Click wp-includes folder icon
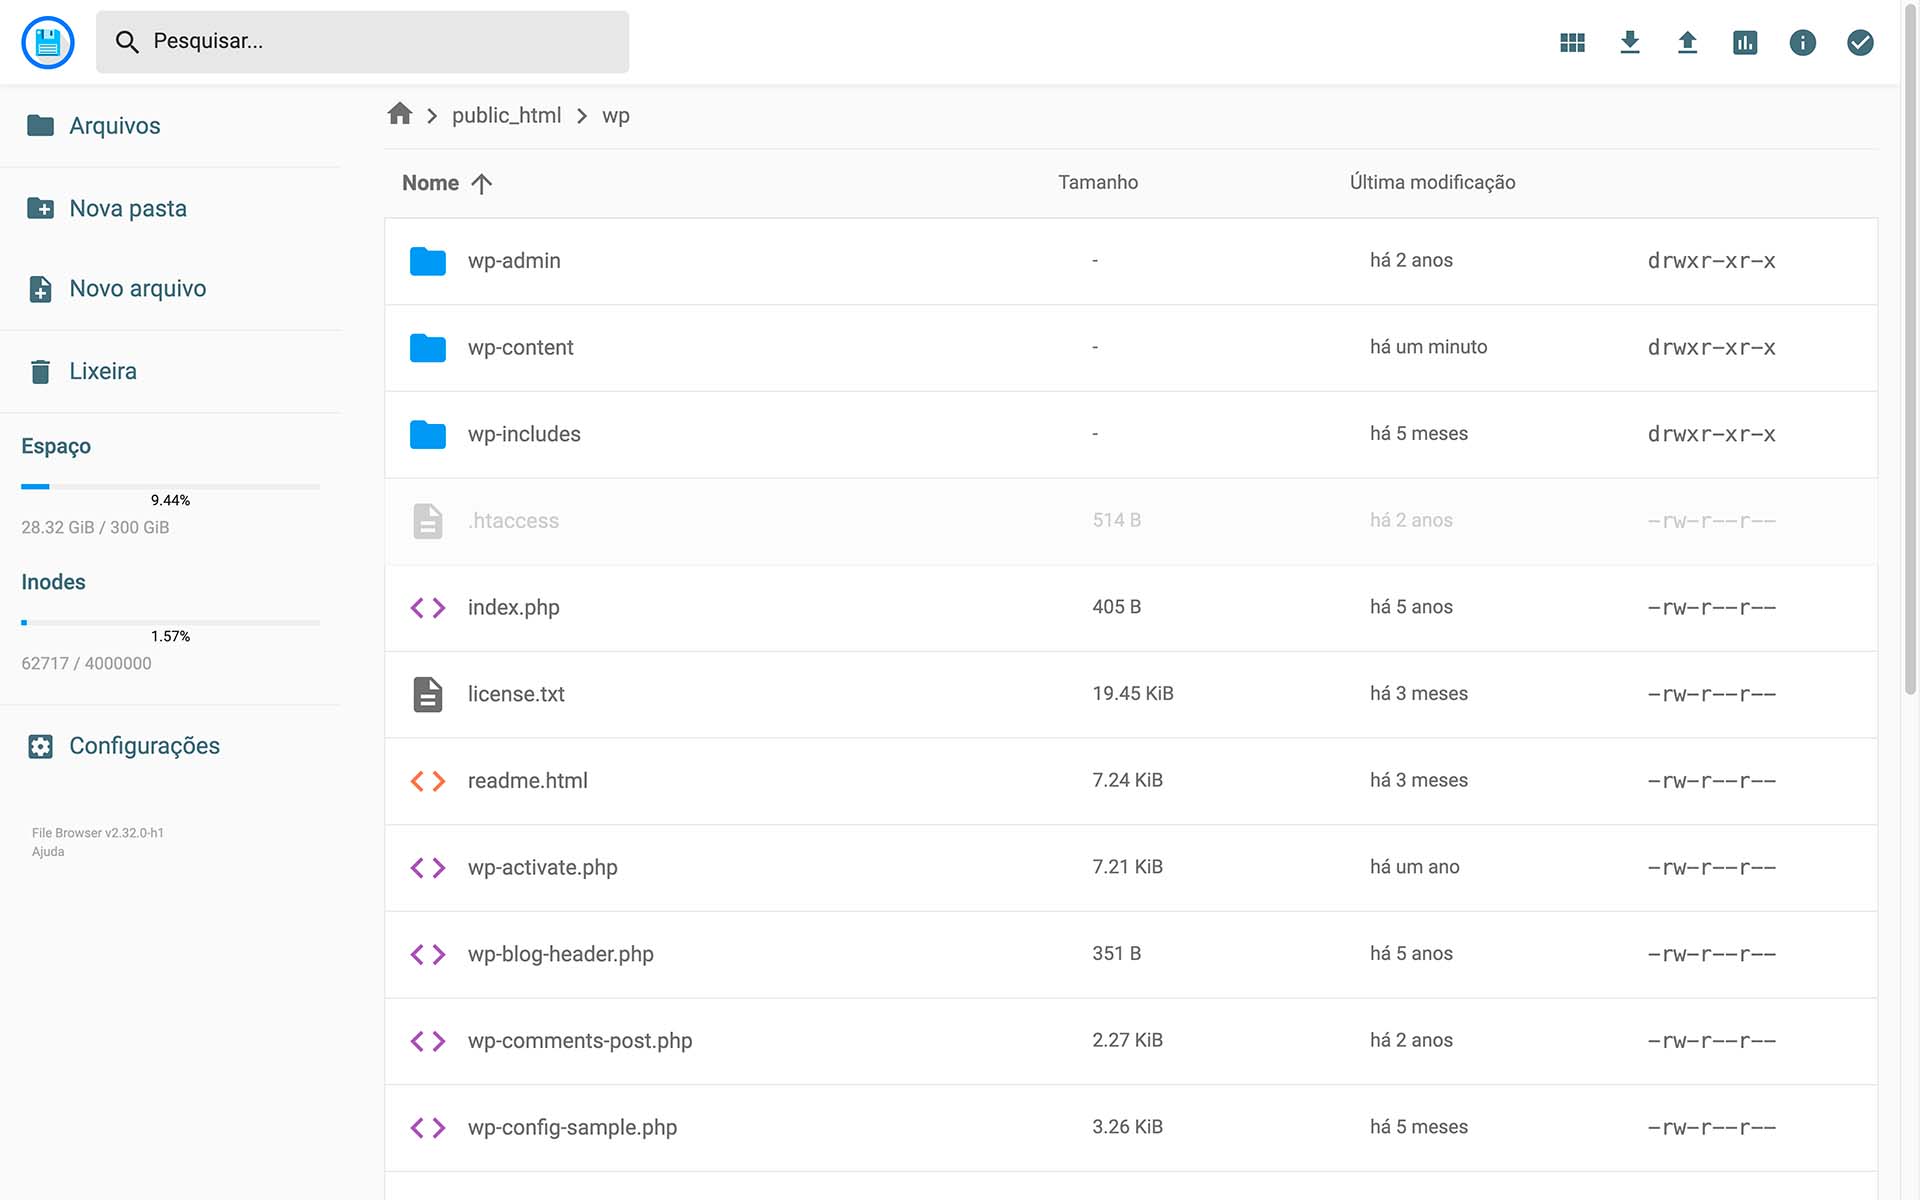 tap(428, 435)
